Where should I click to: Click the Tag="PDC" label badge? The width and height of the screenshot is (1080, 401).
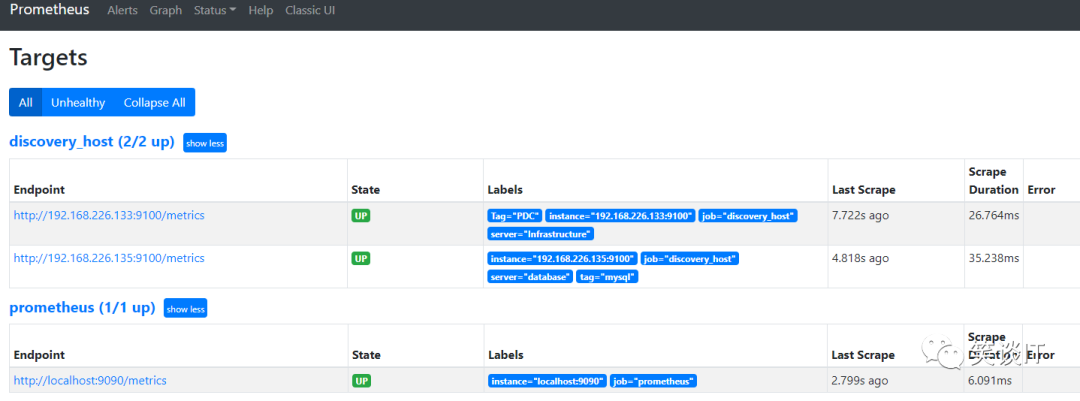coord(514,216)
